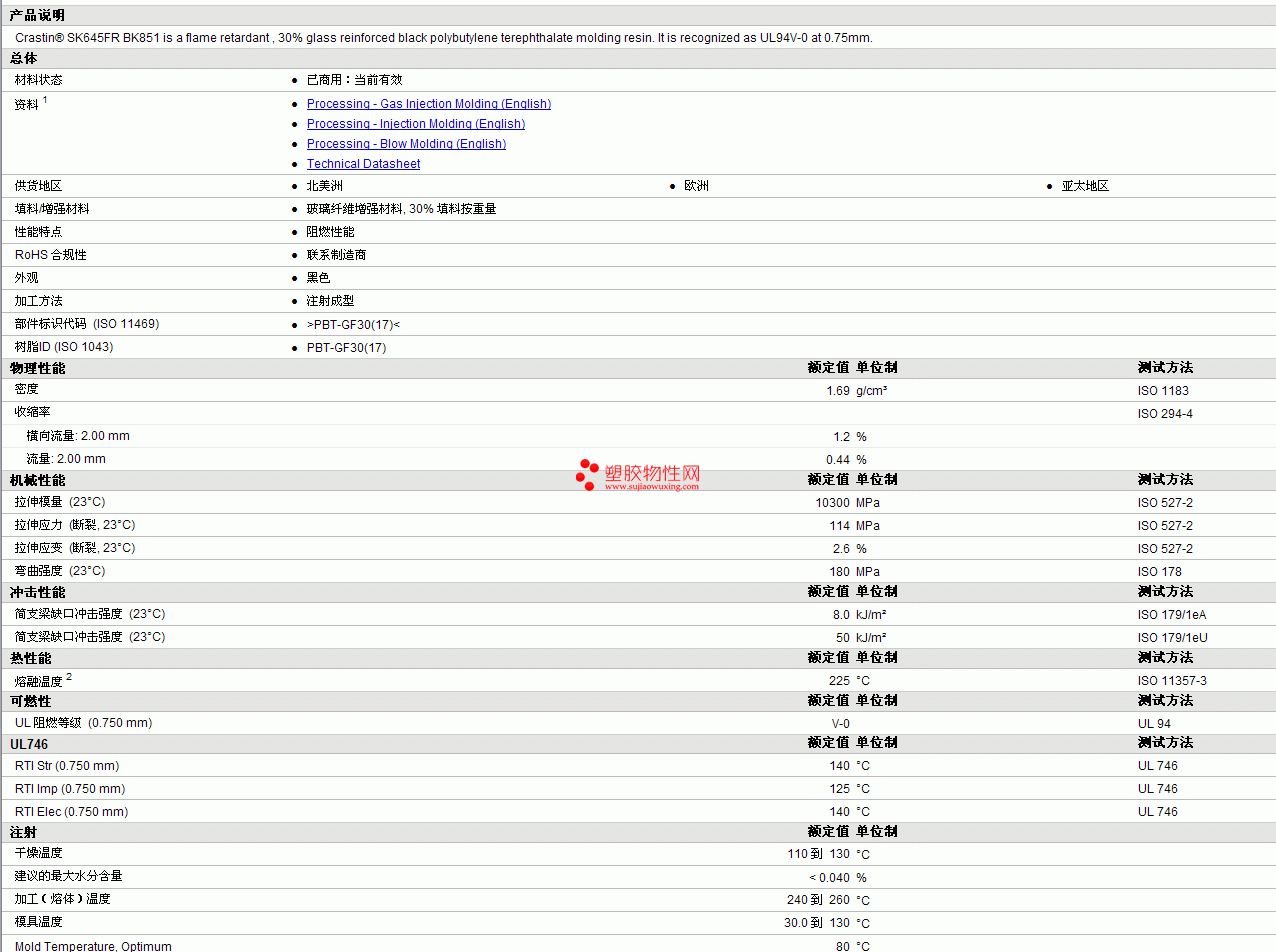Screen dimensions: 1276x952
Task: Click the 黑色 appearance value
Action: pyautogui.click(x=318, y=278)
